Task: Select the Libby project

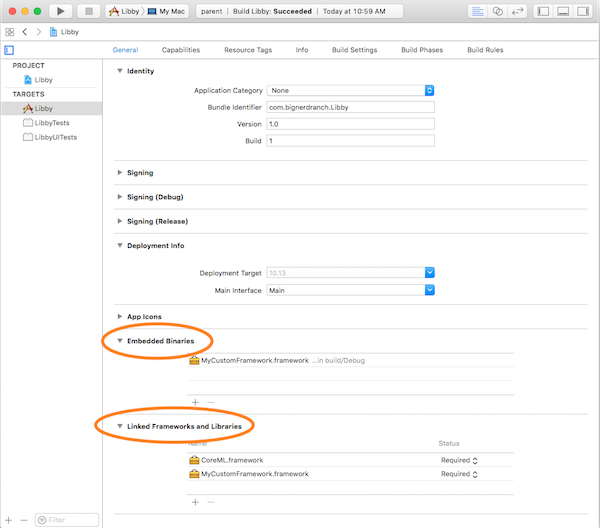Action: click(x=39, y=80)
